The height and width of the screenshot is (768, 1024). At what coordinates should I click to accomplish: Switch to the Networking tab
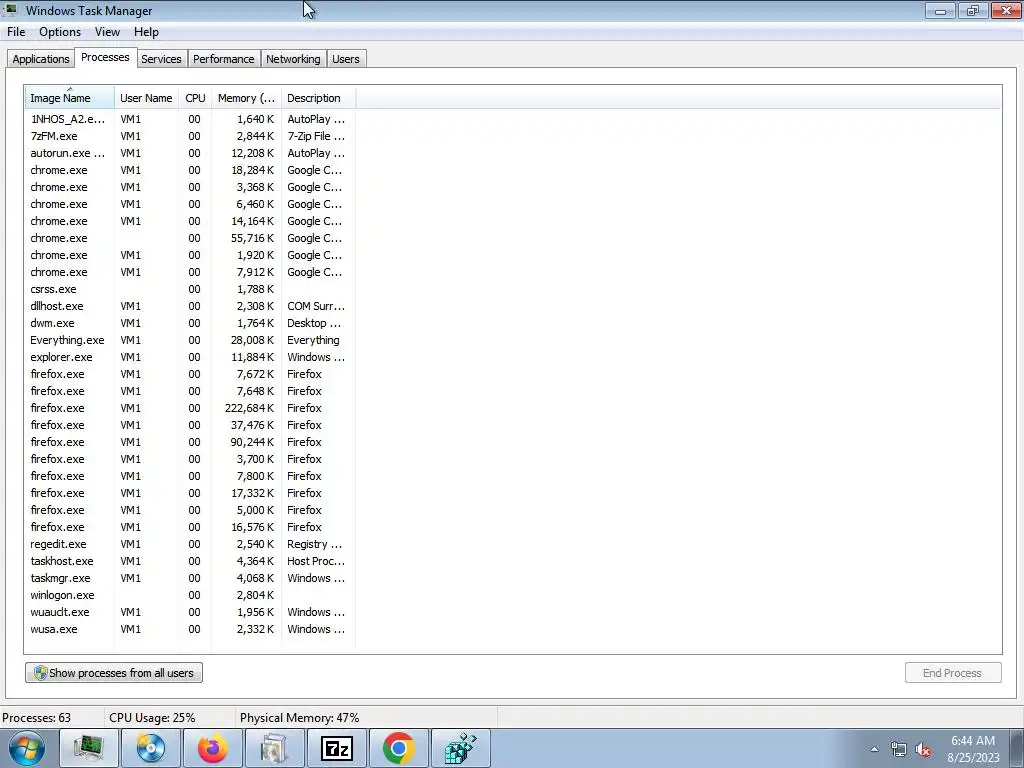293,59
